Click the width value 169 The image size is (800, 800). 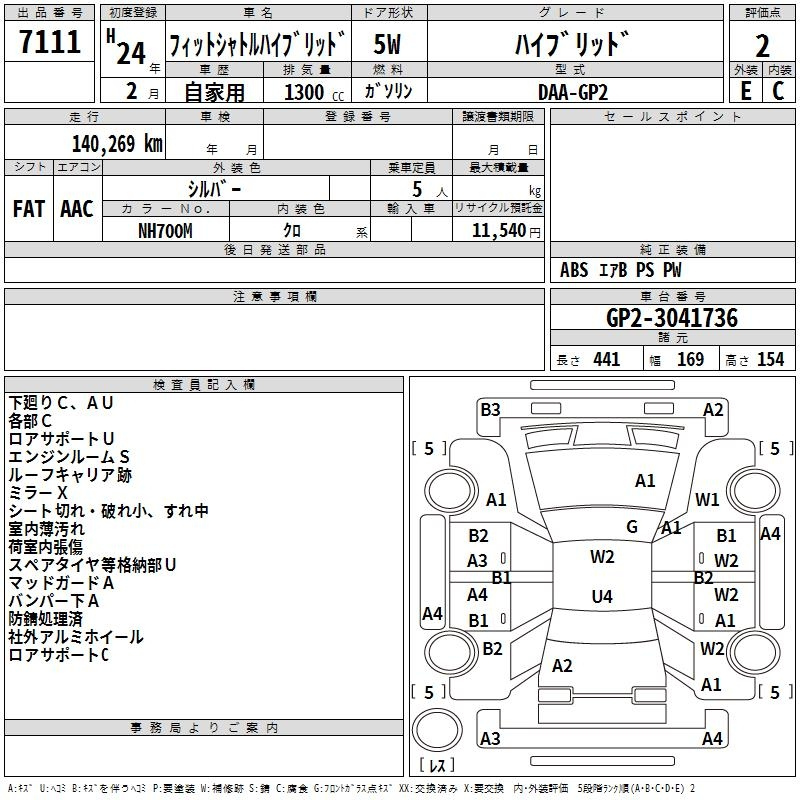click(x=690, y=360)
